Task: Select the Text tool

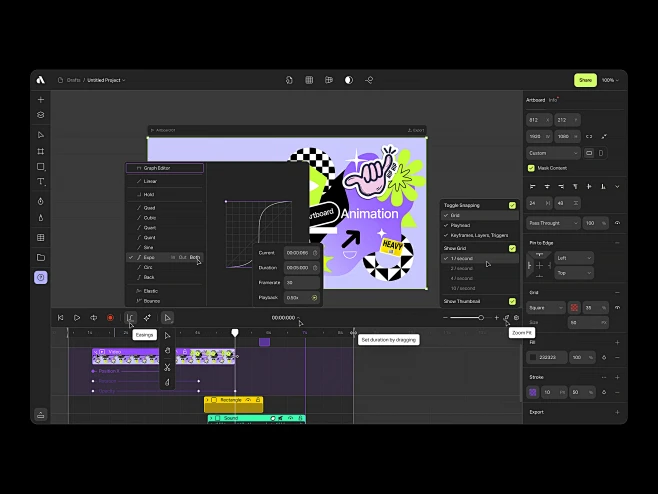Action: (41, 182)
